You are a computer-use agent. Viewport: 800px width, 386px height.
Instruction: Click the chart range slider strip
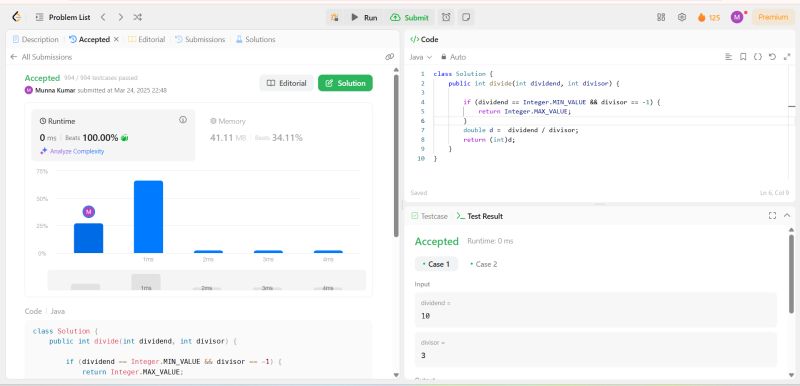pyautogui.click(x=207, y=280)
